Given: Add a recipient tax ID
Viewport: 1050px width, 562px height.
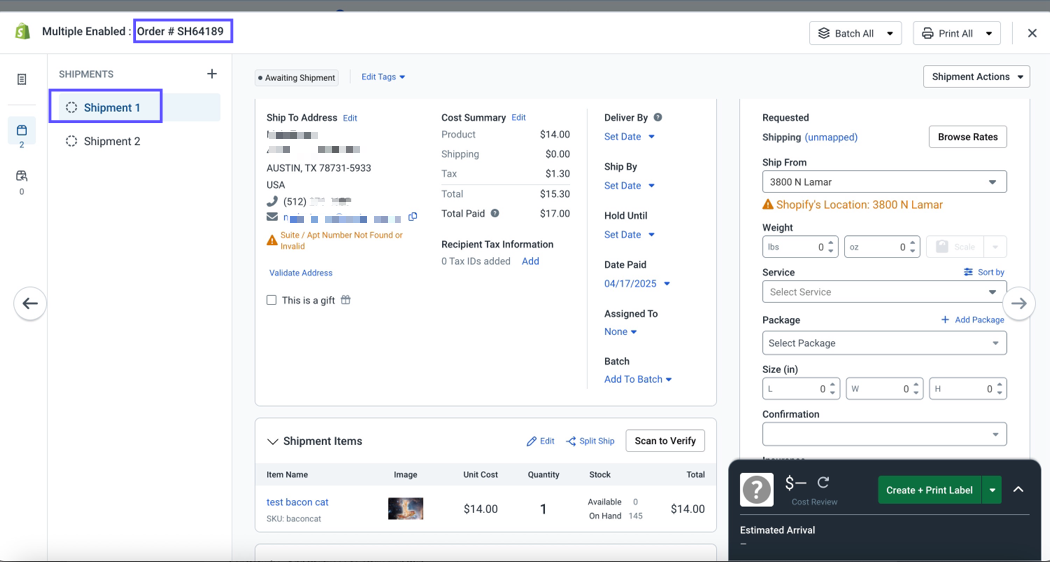Looking at the screenshot, I should [530, 261].
